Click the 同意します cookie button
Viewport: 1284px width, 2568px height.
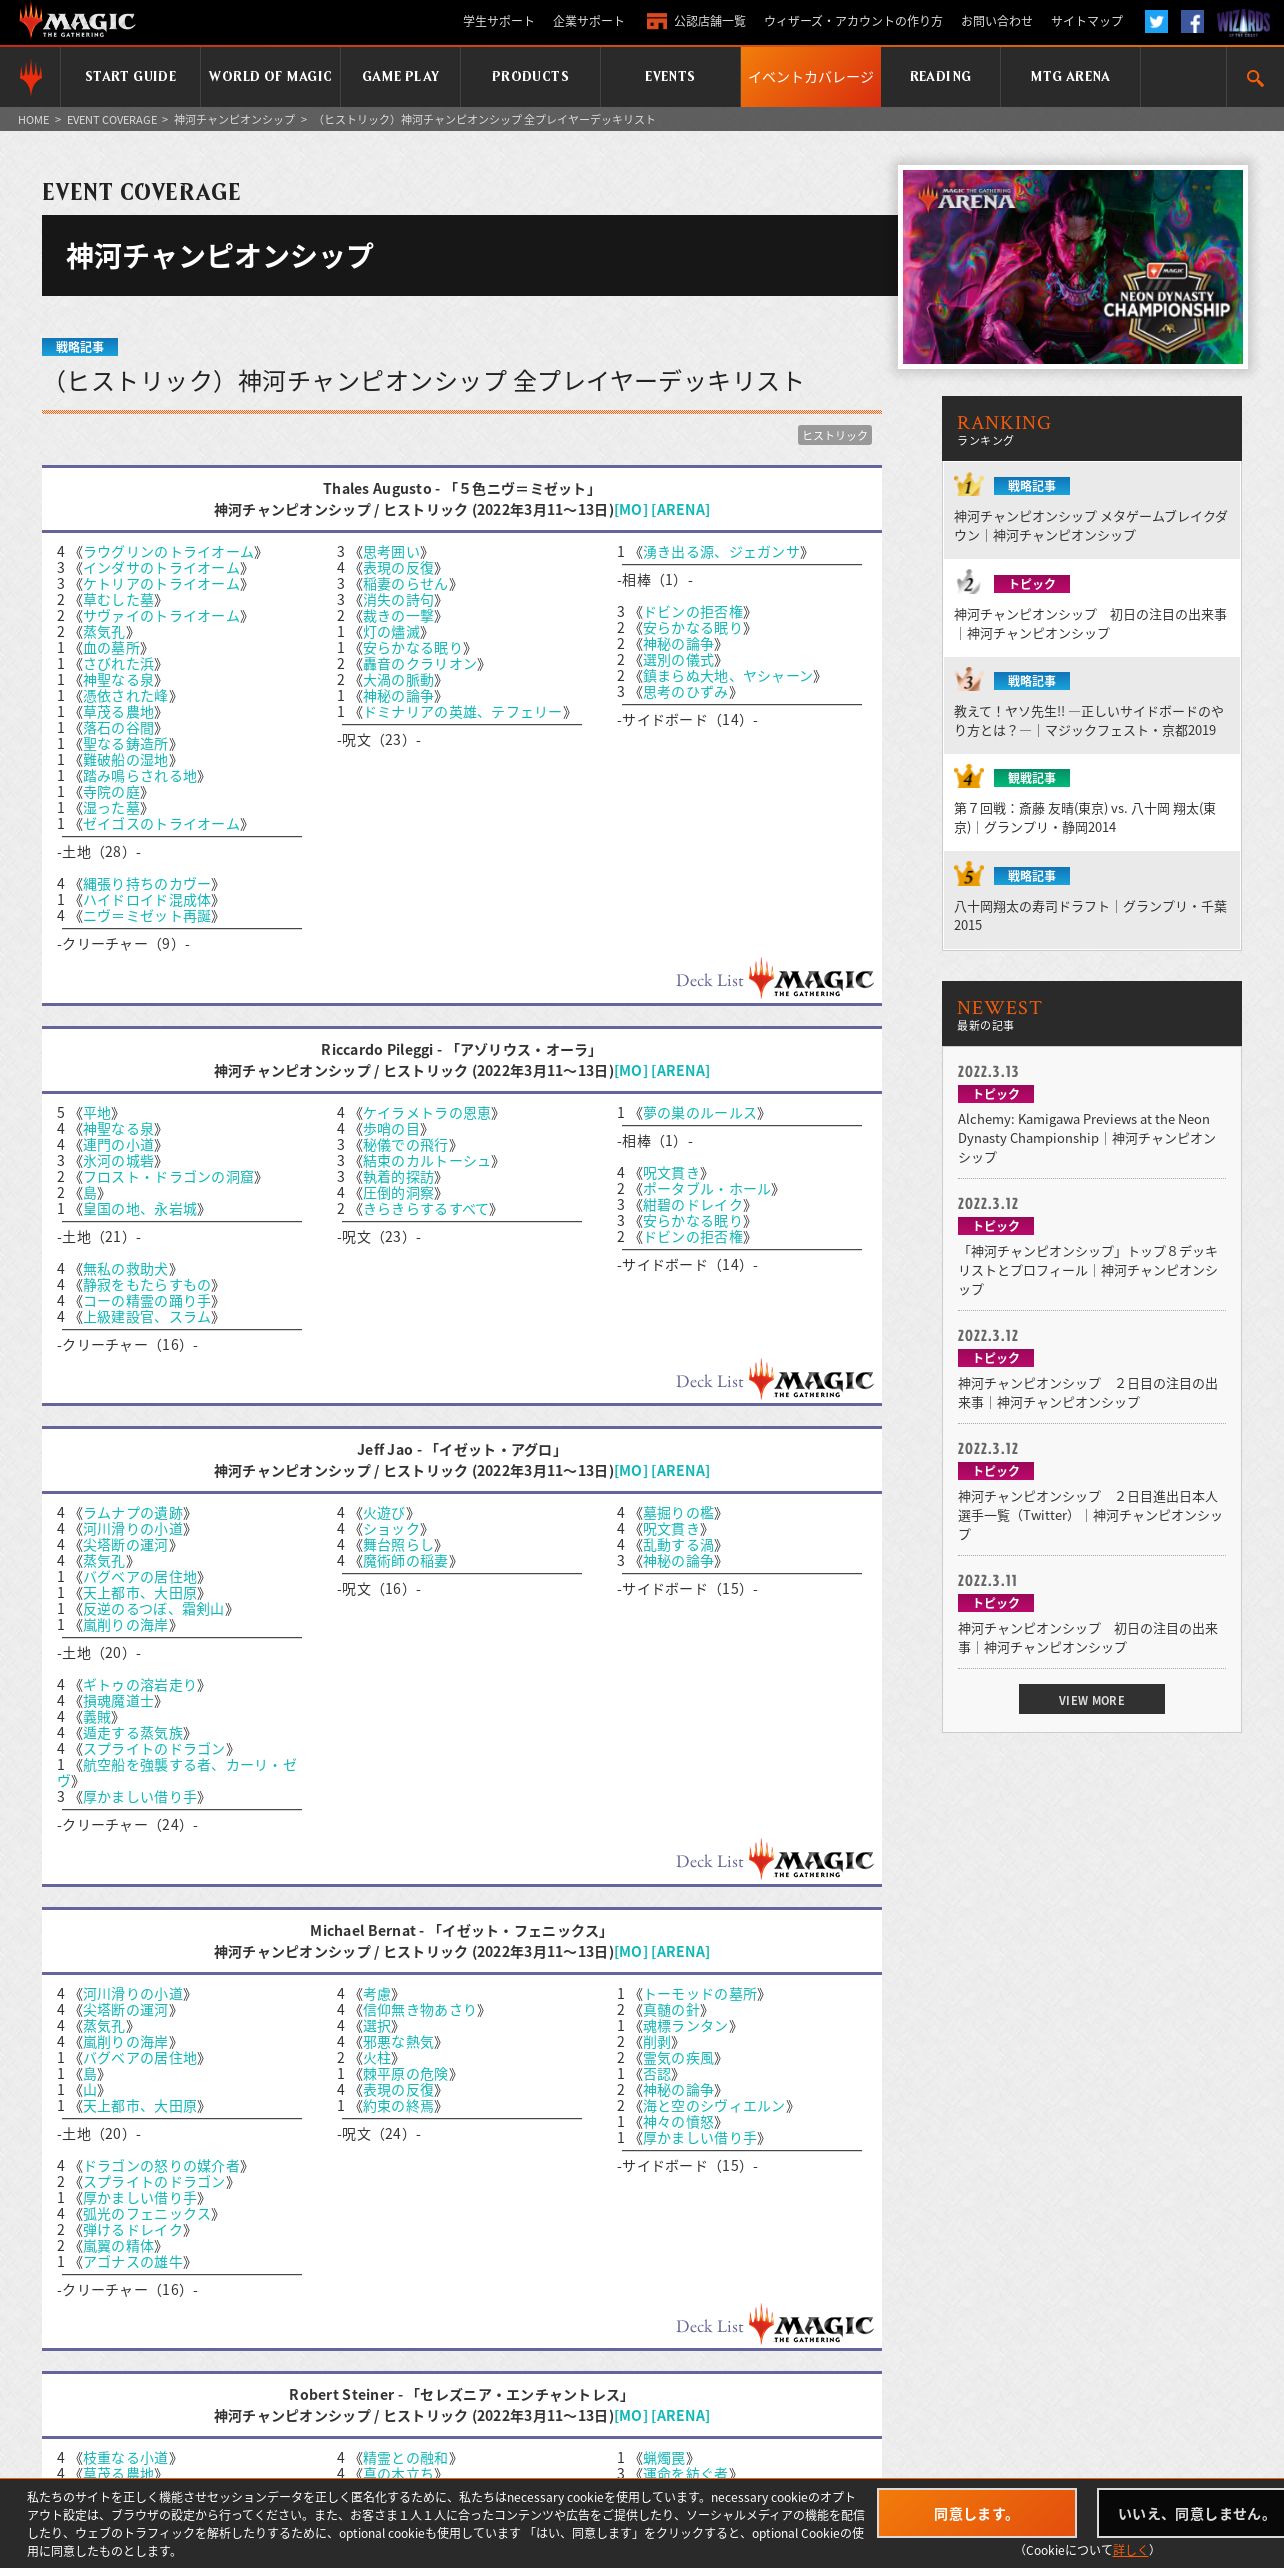click(x=977, y=2513)
